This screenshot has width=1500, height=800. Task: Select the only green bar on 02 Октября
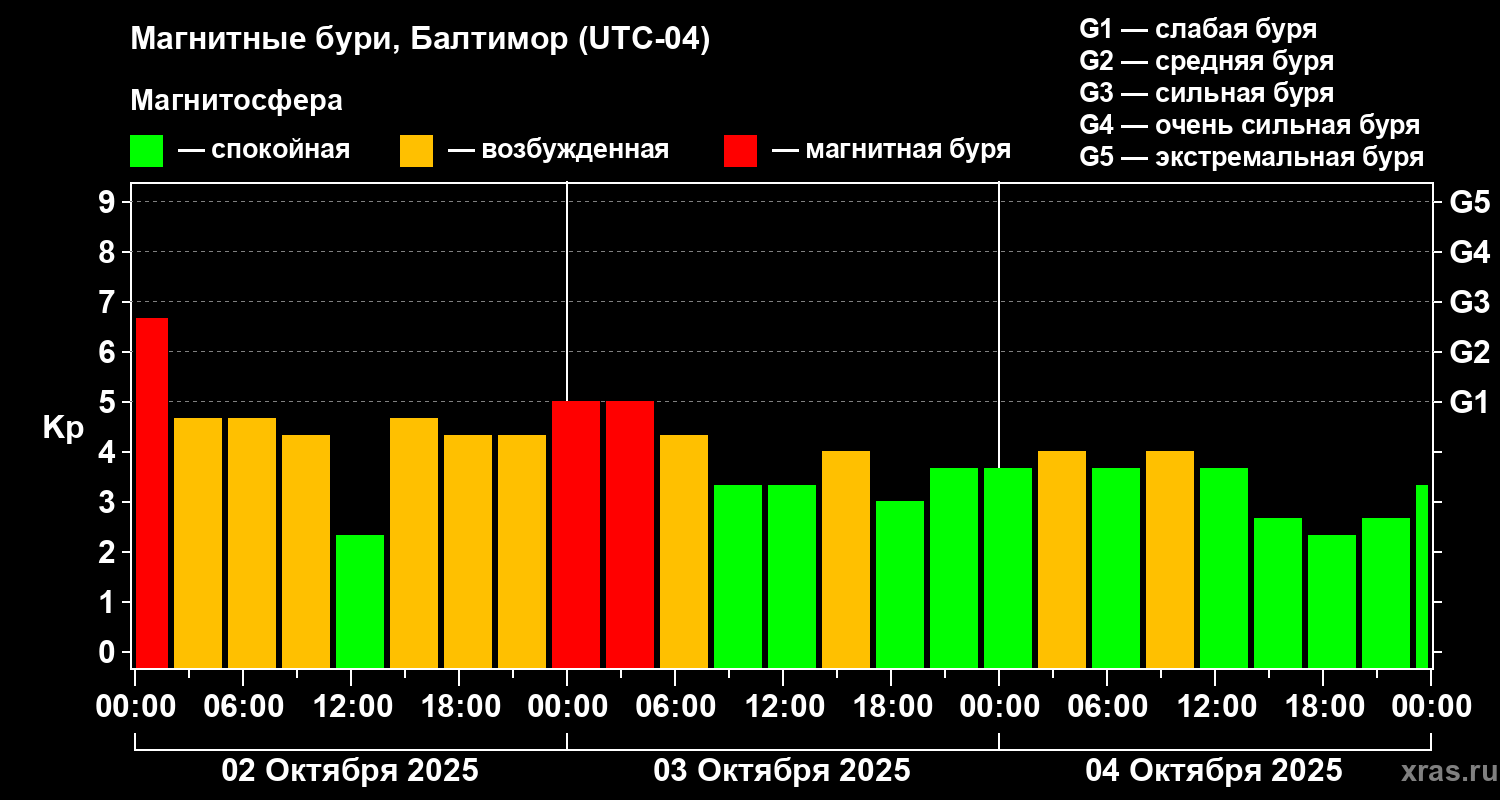point(360,601)
